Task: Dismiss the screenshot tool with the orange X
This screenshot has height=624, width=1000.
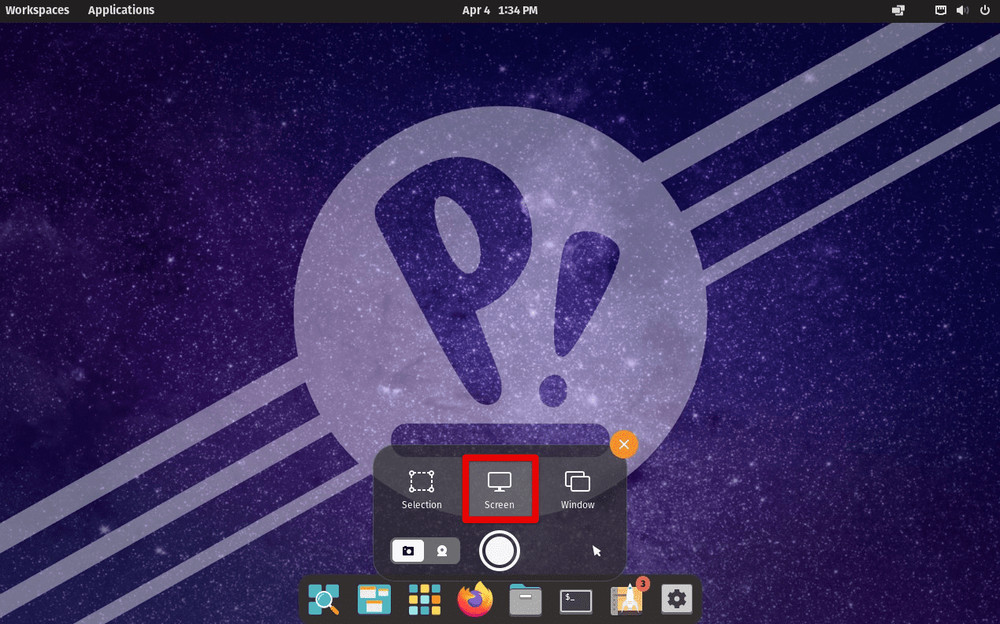Action: coord(623,444)
